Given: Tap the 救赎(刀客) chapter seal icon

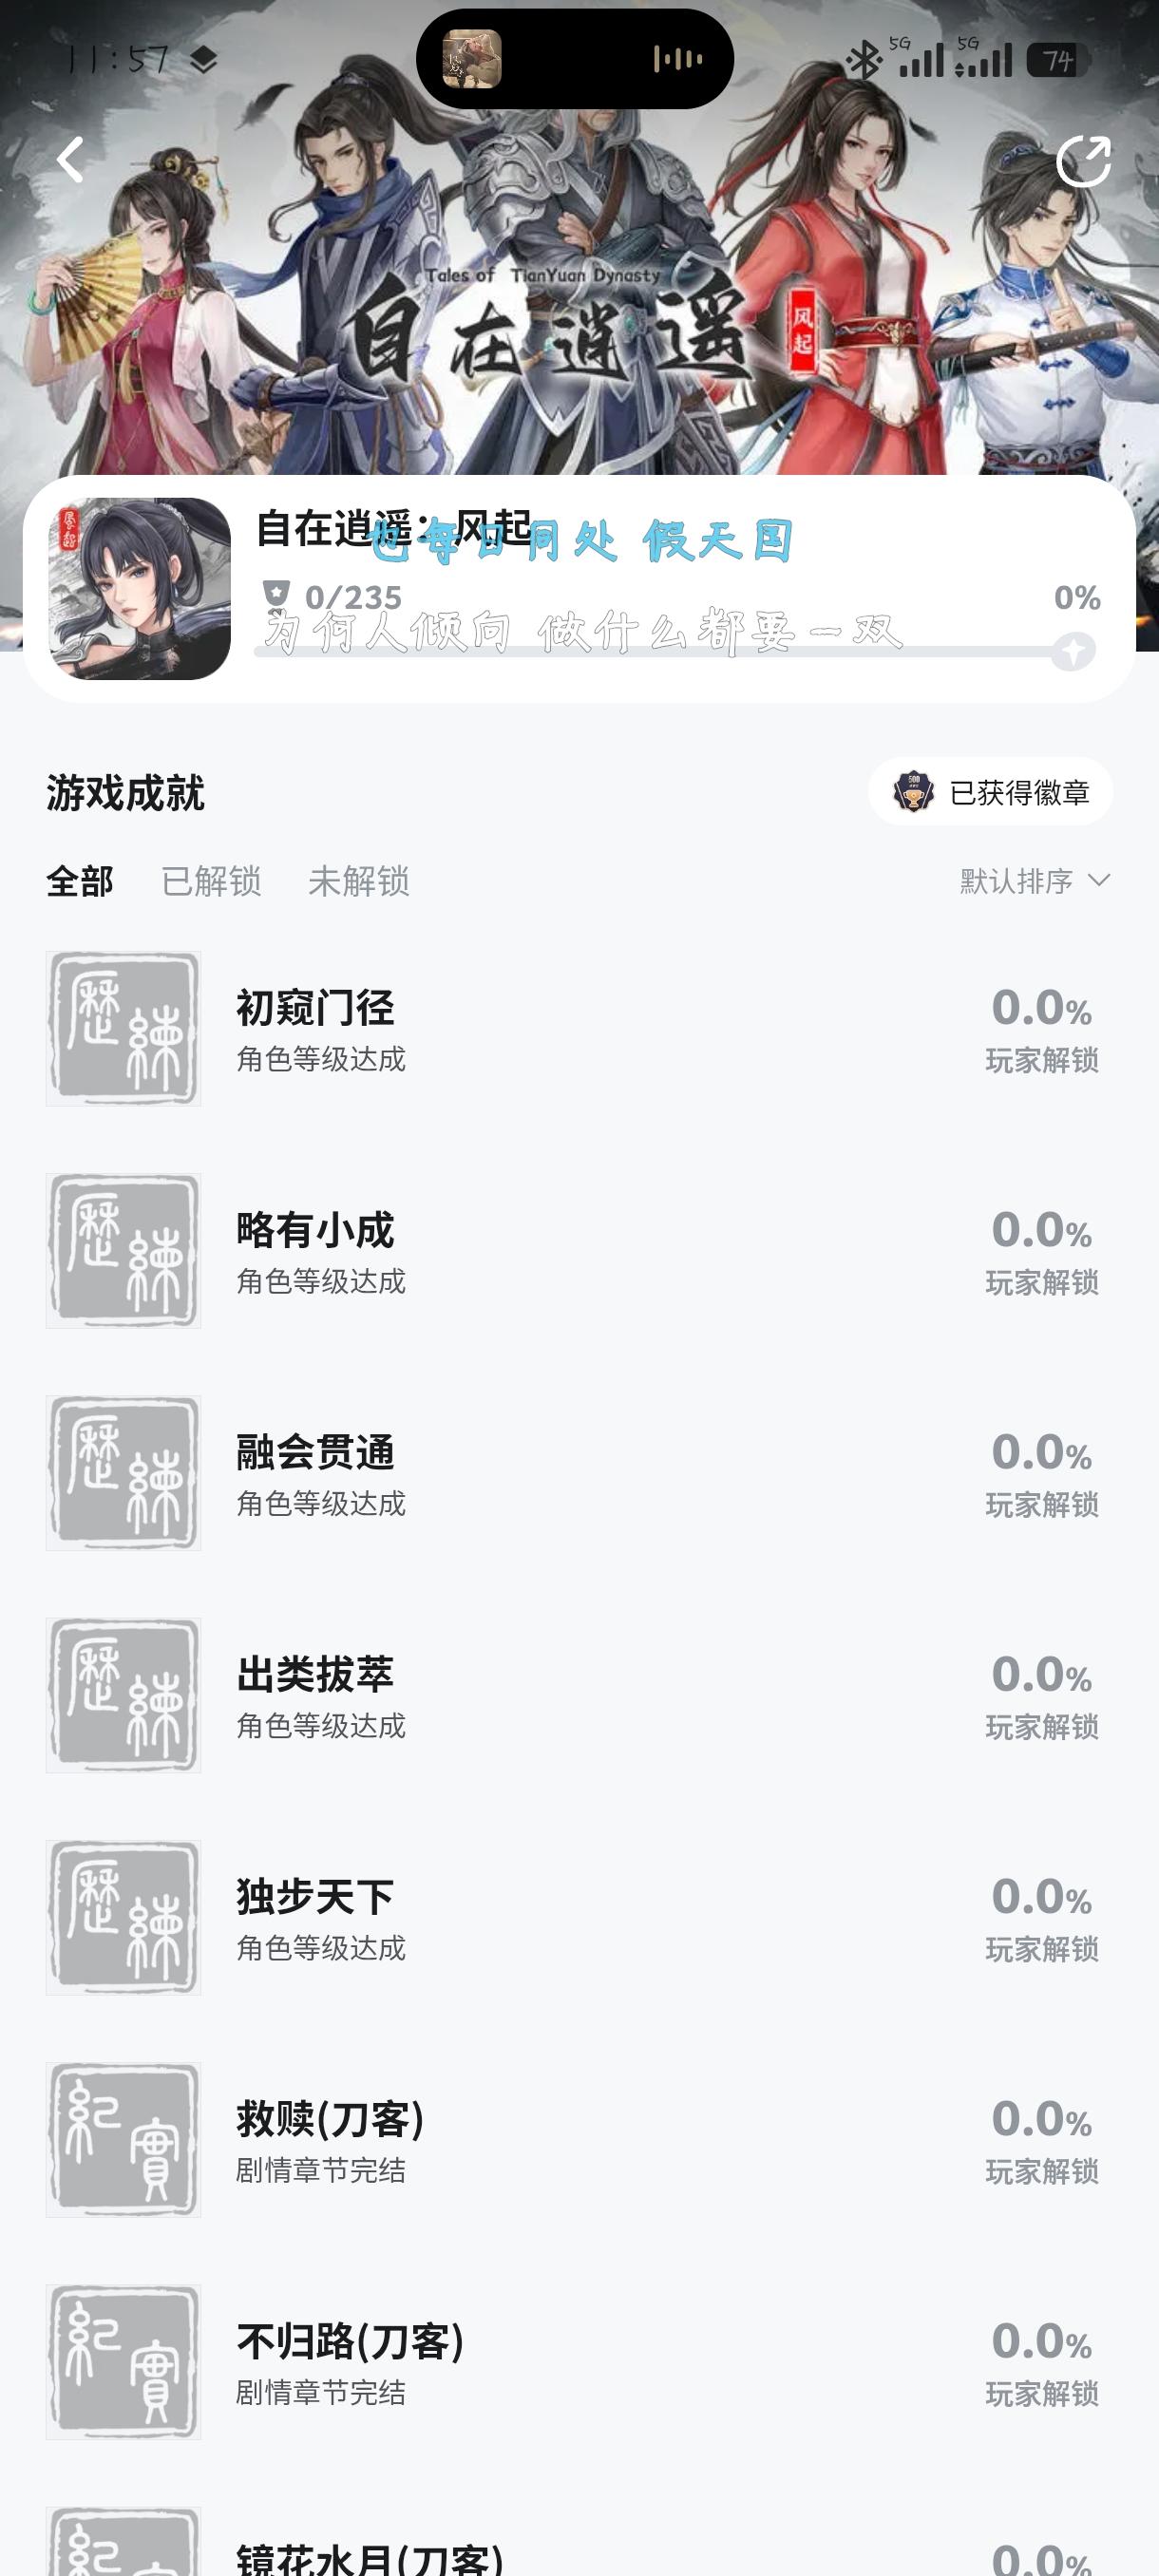Looking at the screenshot, I should (x=124, y=2139).
